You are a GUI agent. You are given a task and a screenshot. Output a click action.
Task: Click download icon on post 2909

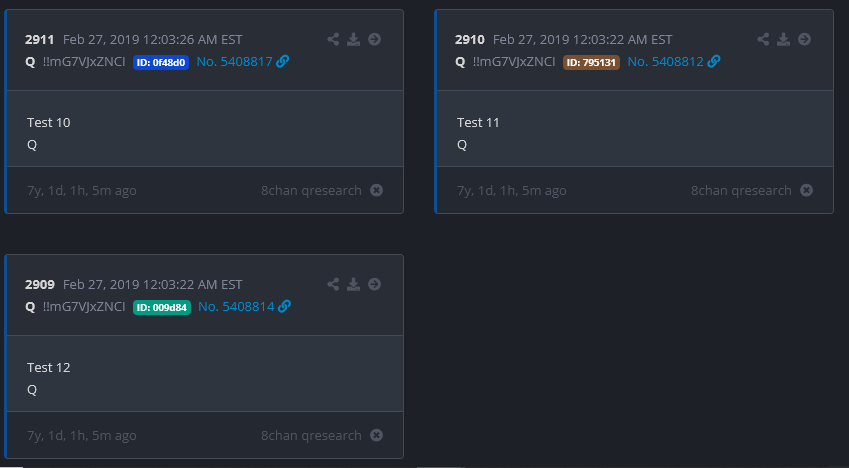pos(354,284)
